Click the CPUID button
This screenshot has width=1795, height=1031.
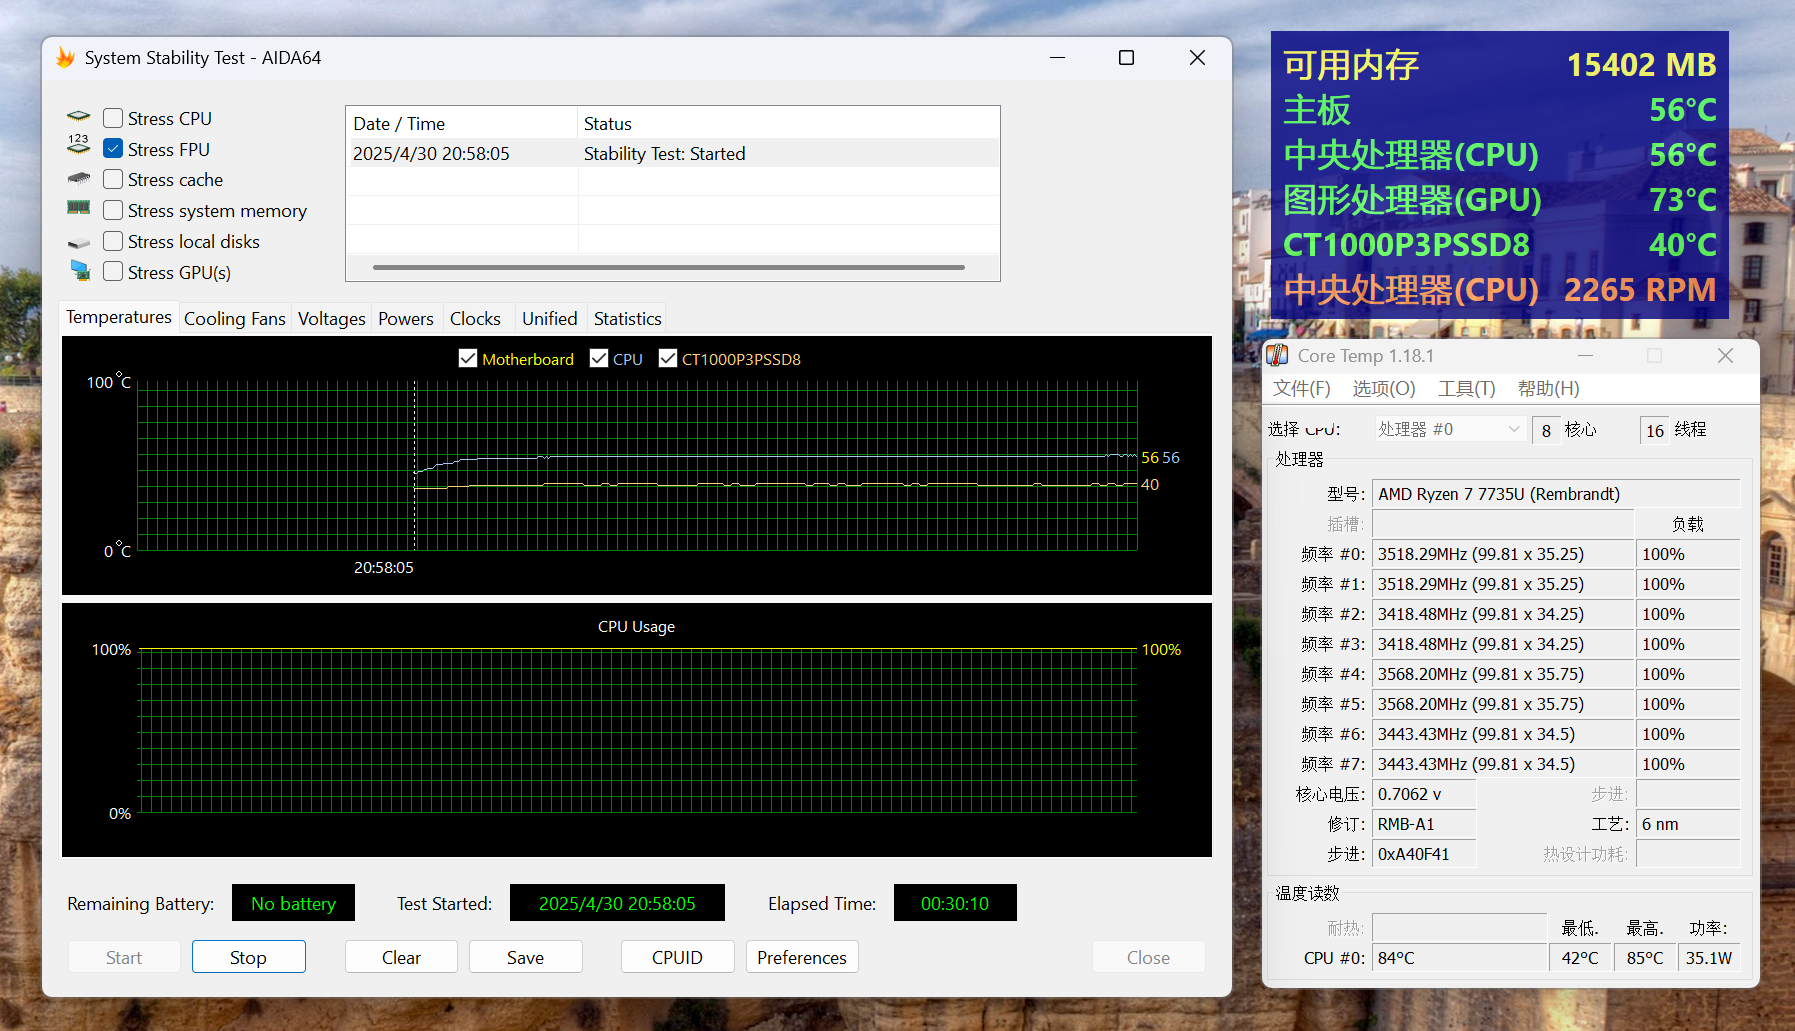pos(677,957)
